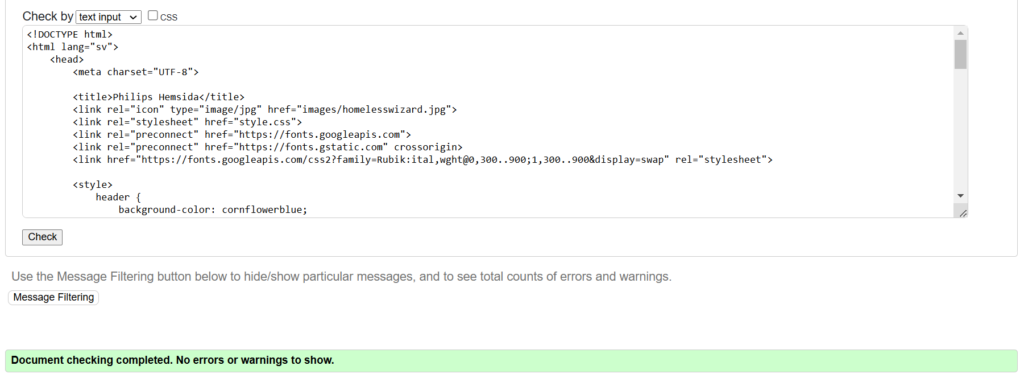Click the textarea scrollbar thumb

coord(960,54)
